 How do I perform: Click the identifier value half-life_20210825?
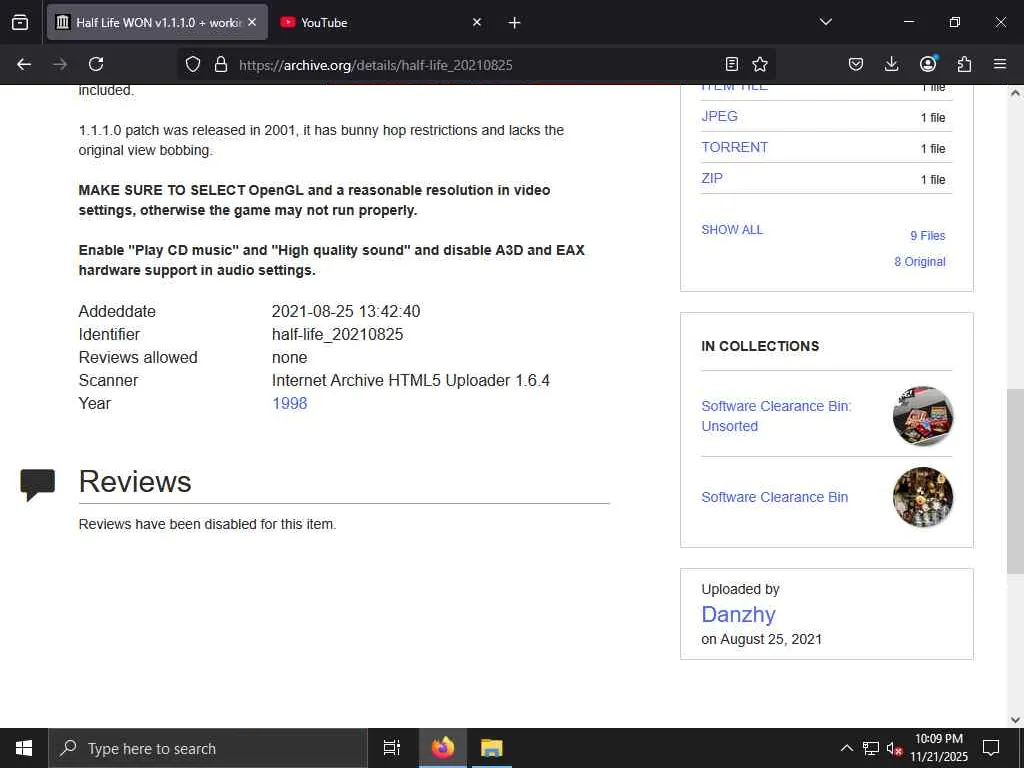click(x=338, y=334)
